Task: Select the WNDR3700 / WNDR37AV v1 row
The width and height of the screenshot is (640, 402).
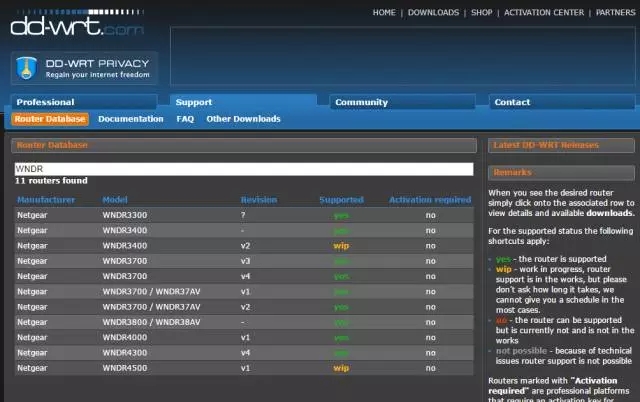Action: click(x=244, y=291)
